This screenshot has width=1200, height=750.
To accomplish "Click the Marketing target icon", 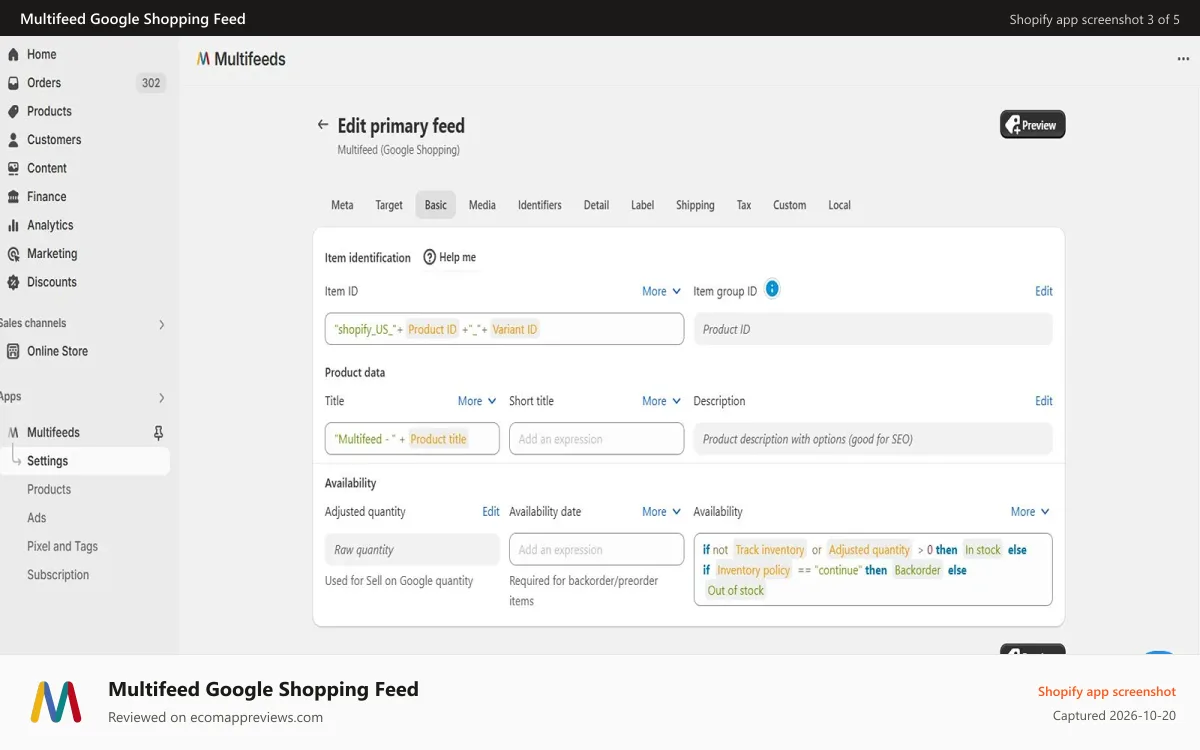I will click(13, 254).
